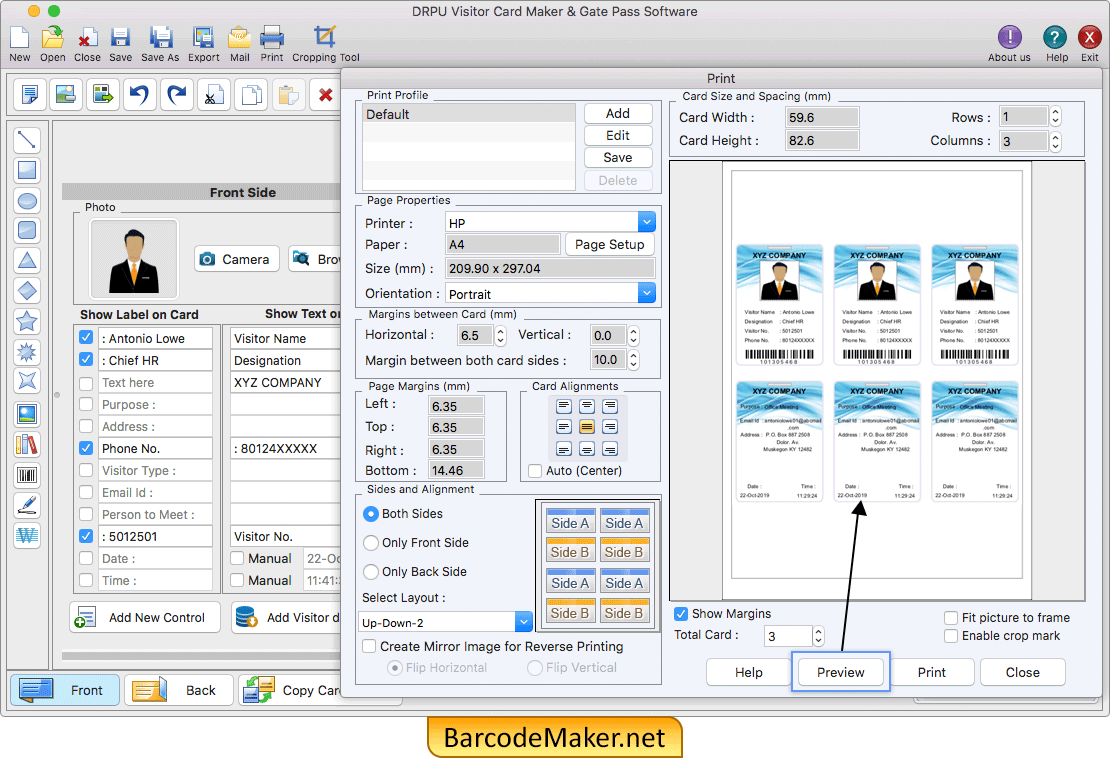Enable Fit picture to frame
The image size is (1110, 758).
pos(951,618)
